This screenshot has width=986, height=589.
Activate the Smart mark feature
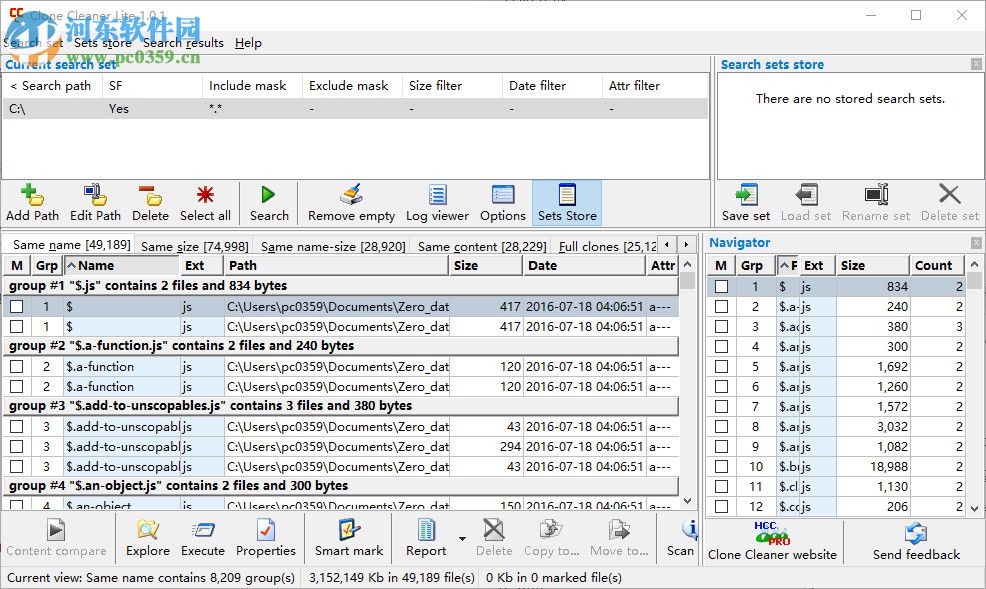click(349, 539)
